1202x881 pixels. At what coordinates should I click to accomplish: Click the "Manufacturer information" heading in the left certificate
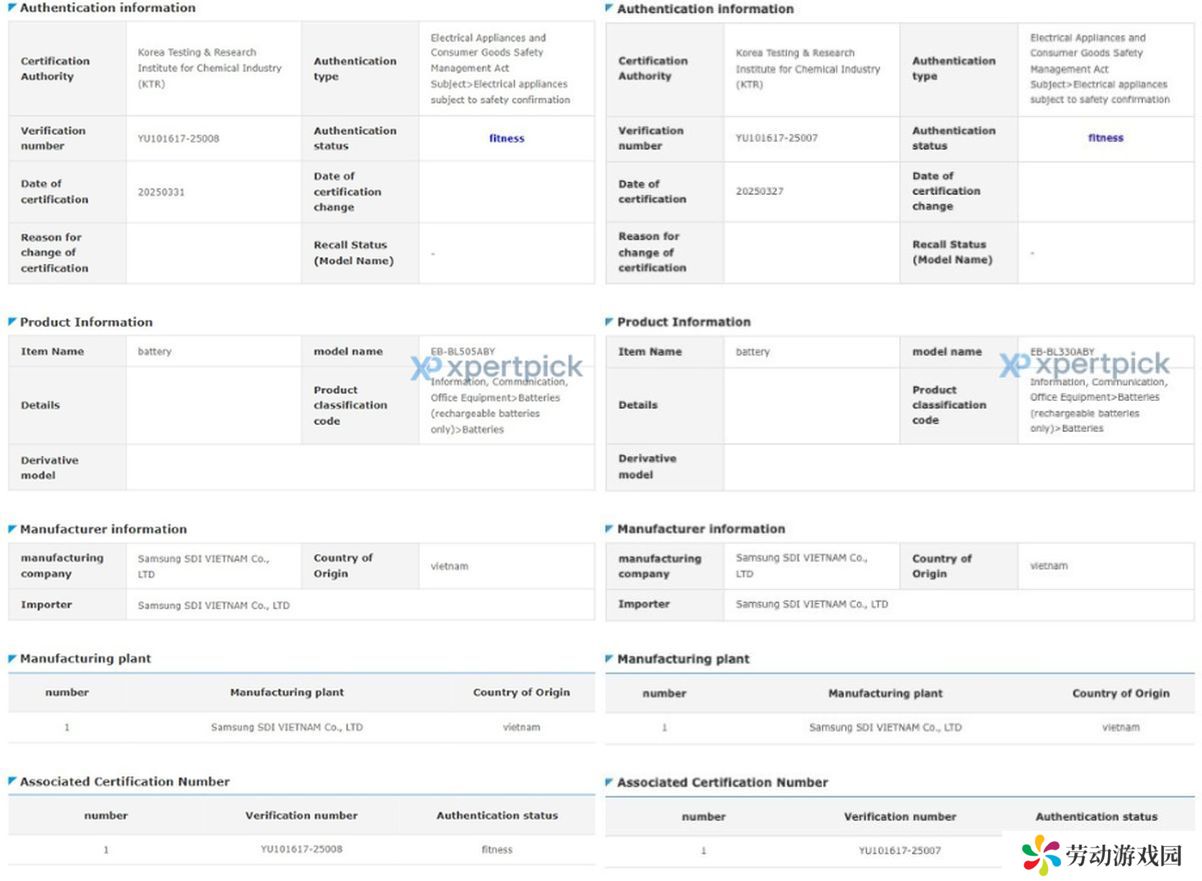pyautogui.click(x=103, y=529)
